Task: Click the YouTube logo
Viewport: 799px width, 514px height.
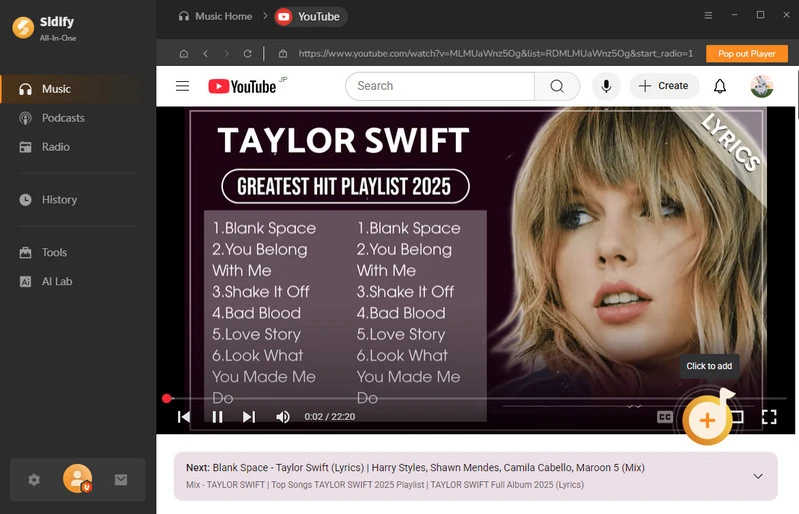Action: tap(243, 86)
